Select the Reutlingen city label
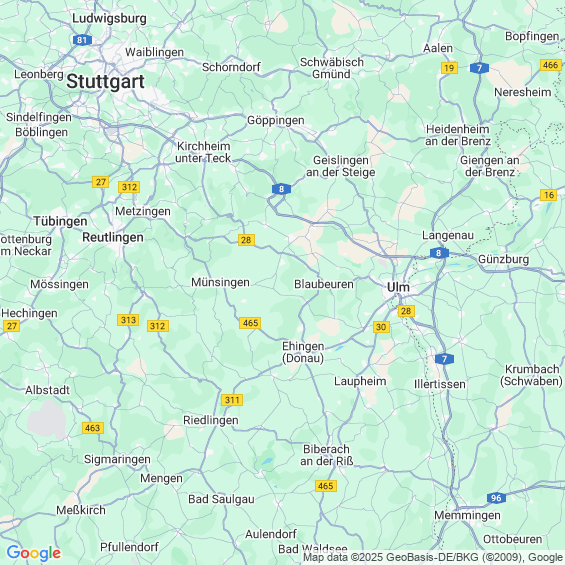 click(x=113, y=237)
